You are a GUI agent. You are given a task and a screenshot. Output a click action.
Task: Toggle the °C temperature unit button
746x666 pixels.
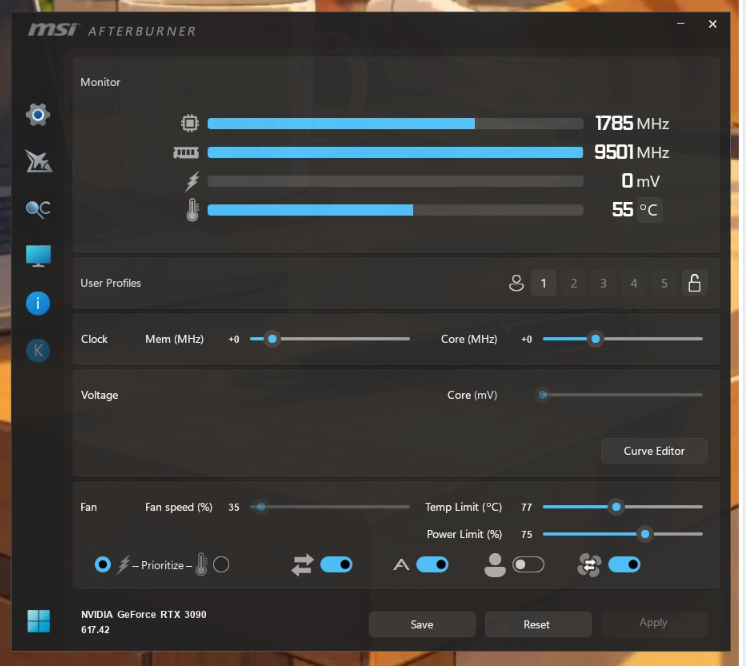tap(648, 210)
